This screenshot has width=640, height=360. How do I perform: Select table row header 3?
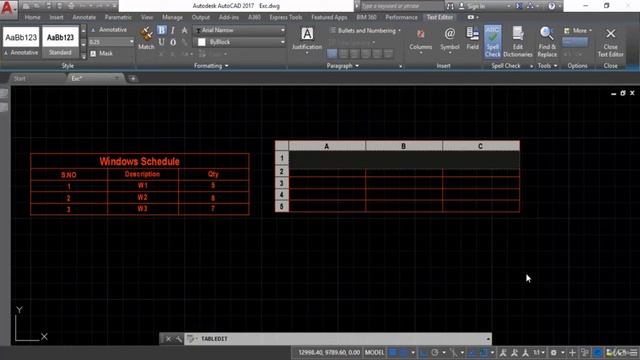pos(282,183)
